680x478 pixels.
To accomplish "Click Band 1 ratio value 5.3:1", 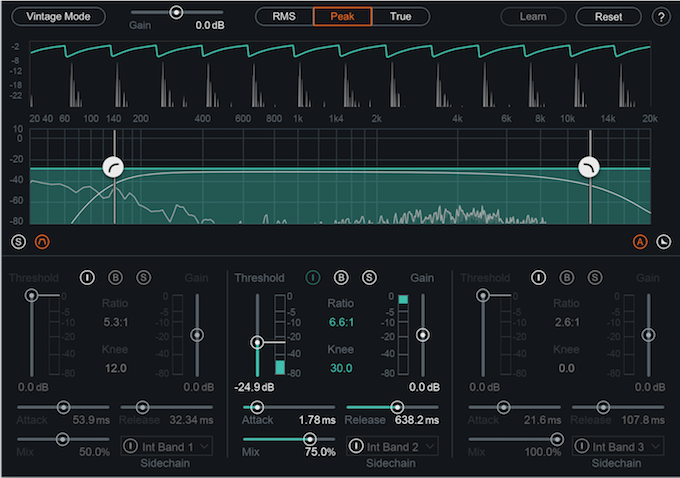I will click(115, 322).
